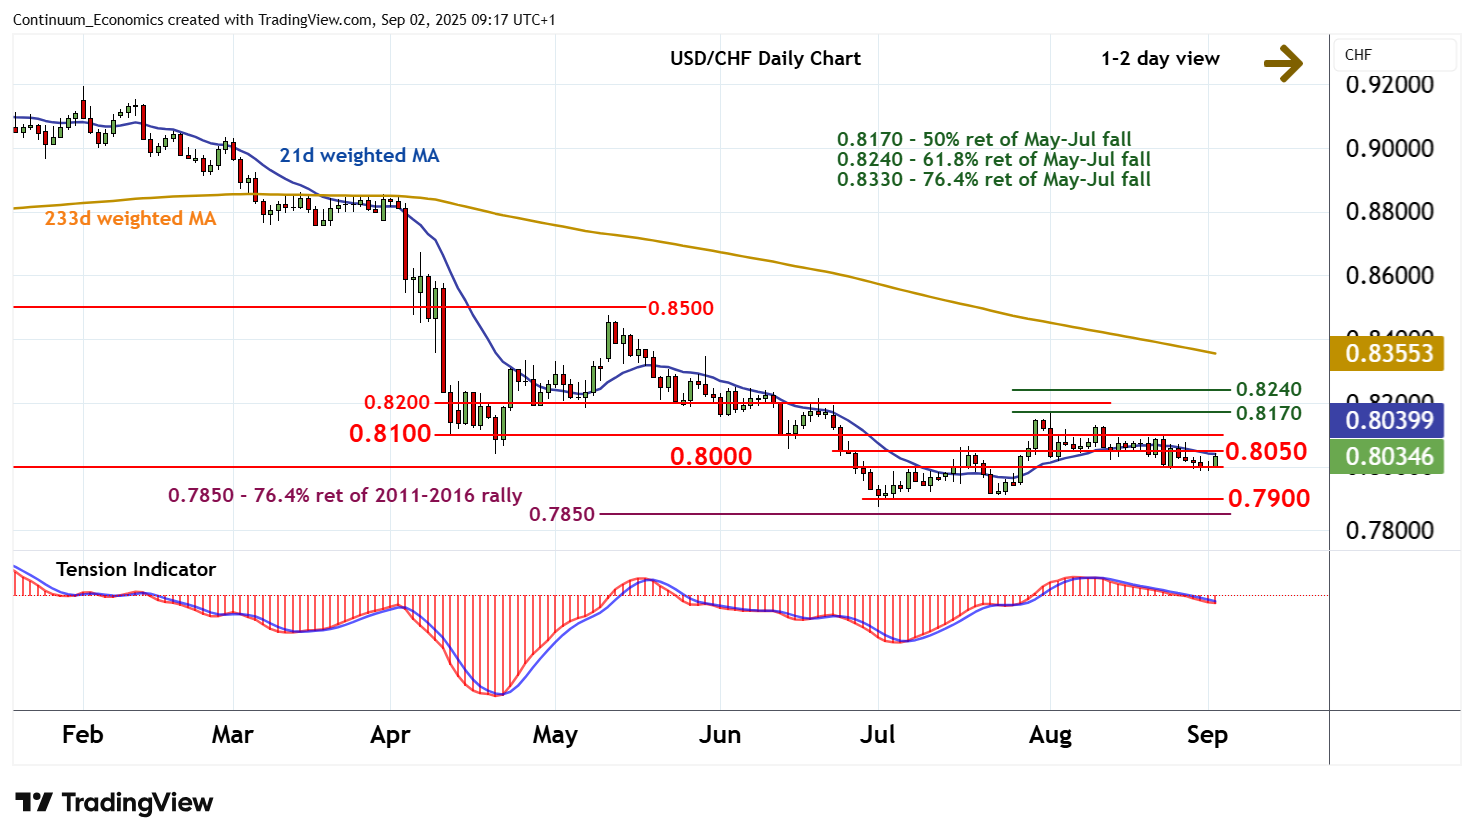The height and width of the screenshot is (840, 1474).
Task: Click the 233d weighted MA label
Action: [130, 218]
